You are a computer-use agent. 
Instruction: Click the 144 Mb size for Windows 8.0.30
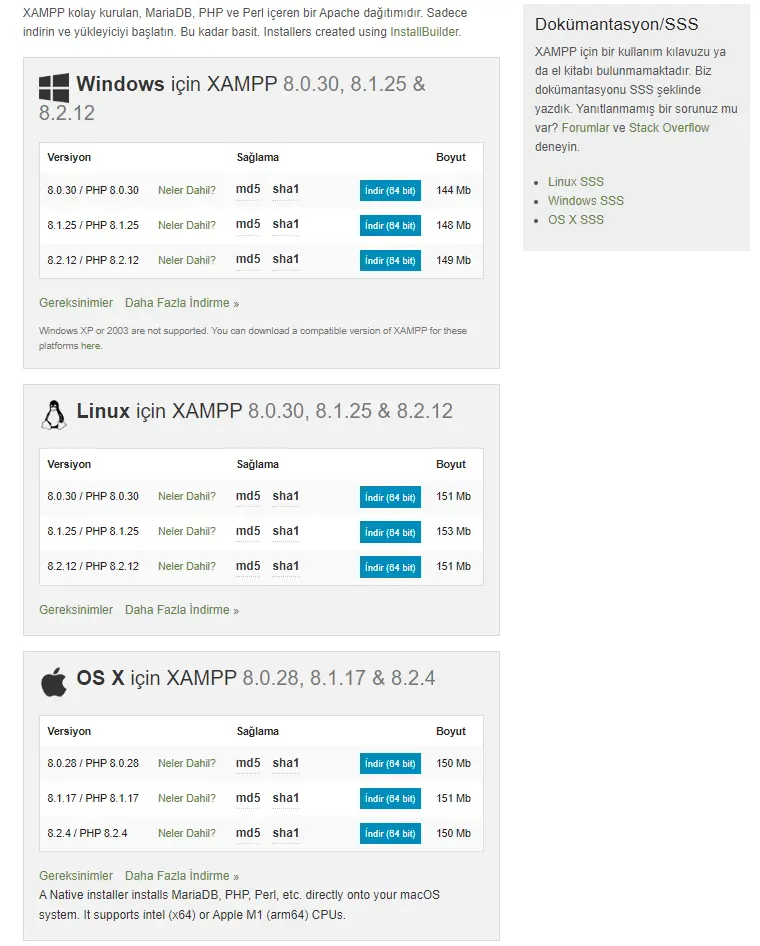(x=454, y=190)
